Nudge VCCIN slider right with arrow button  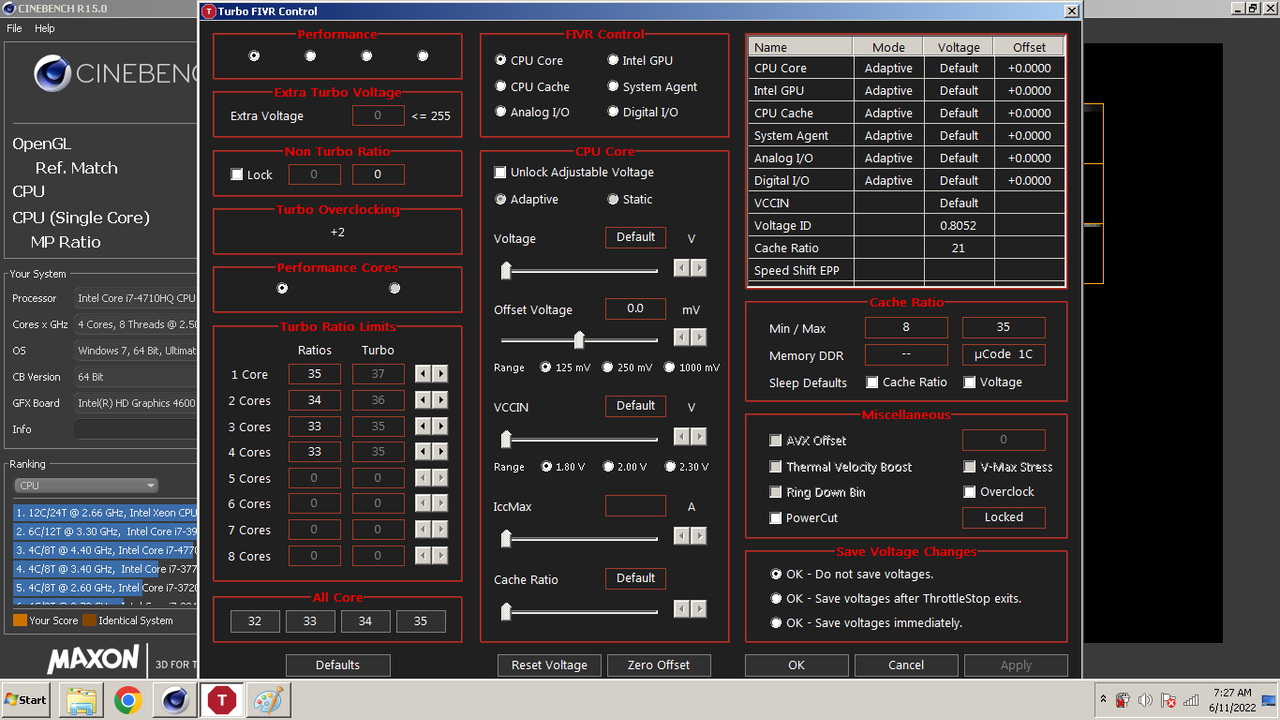[x=699, y=436]
